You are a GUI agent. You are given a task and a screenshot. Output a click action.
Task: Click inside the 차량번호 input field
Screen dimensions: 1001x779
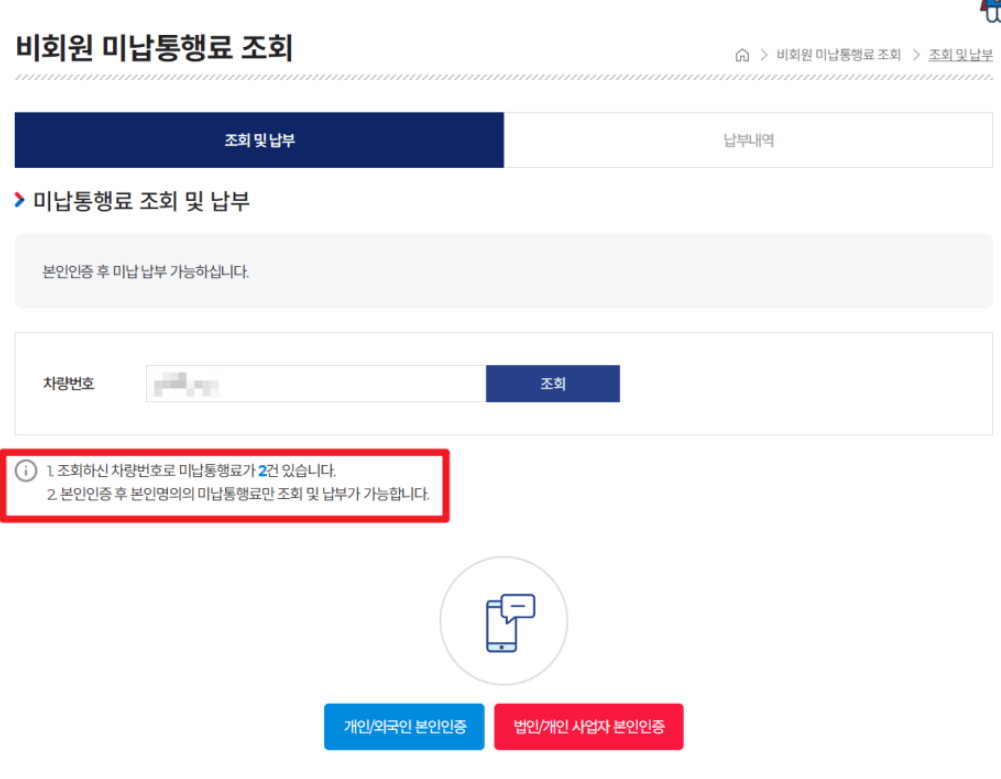pyautogui.click(x=310, y=383)
